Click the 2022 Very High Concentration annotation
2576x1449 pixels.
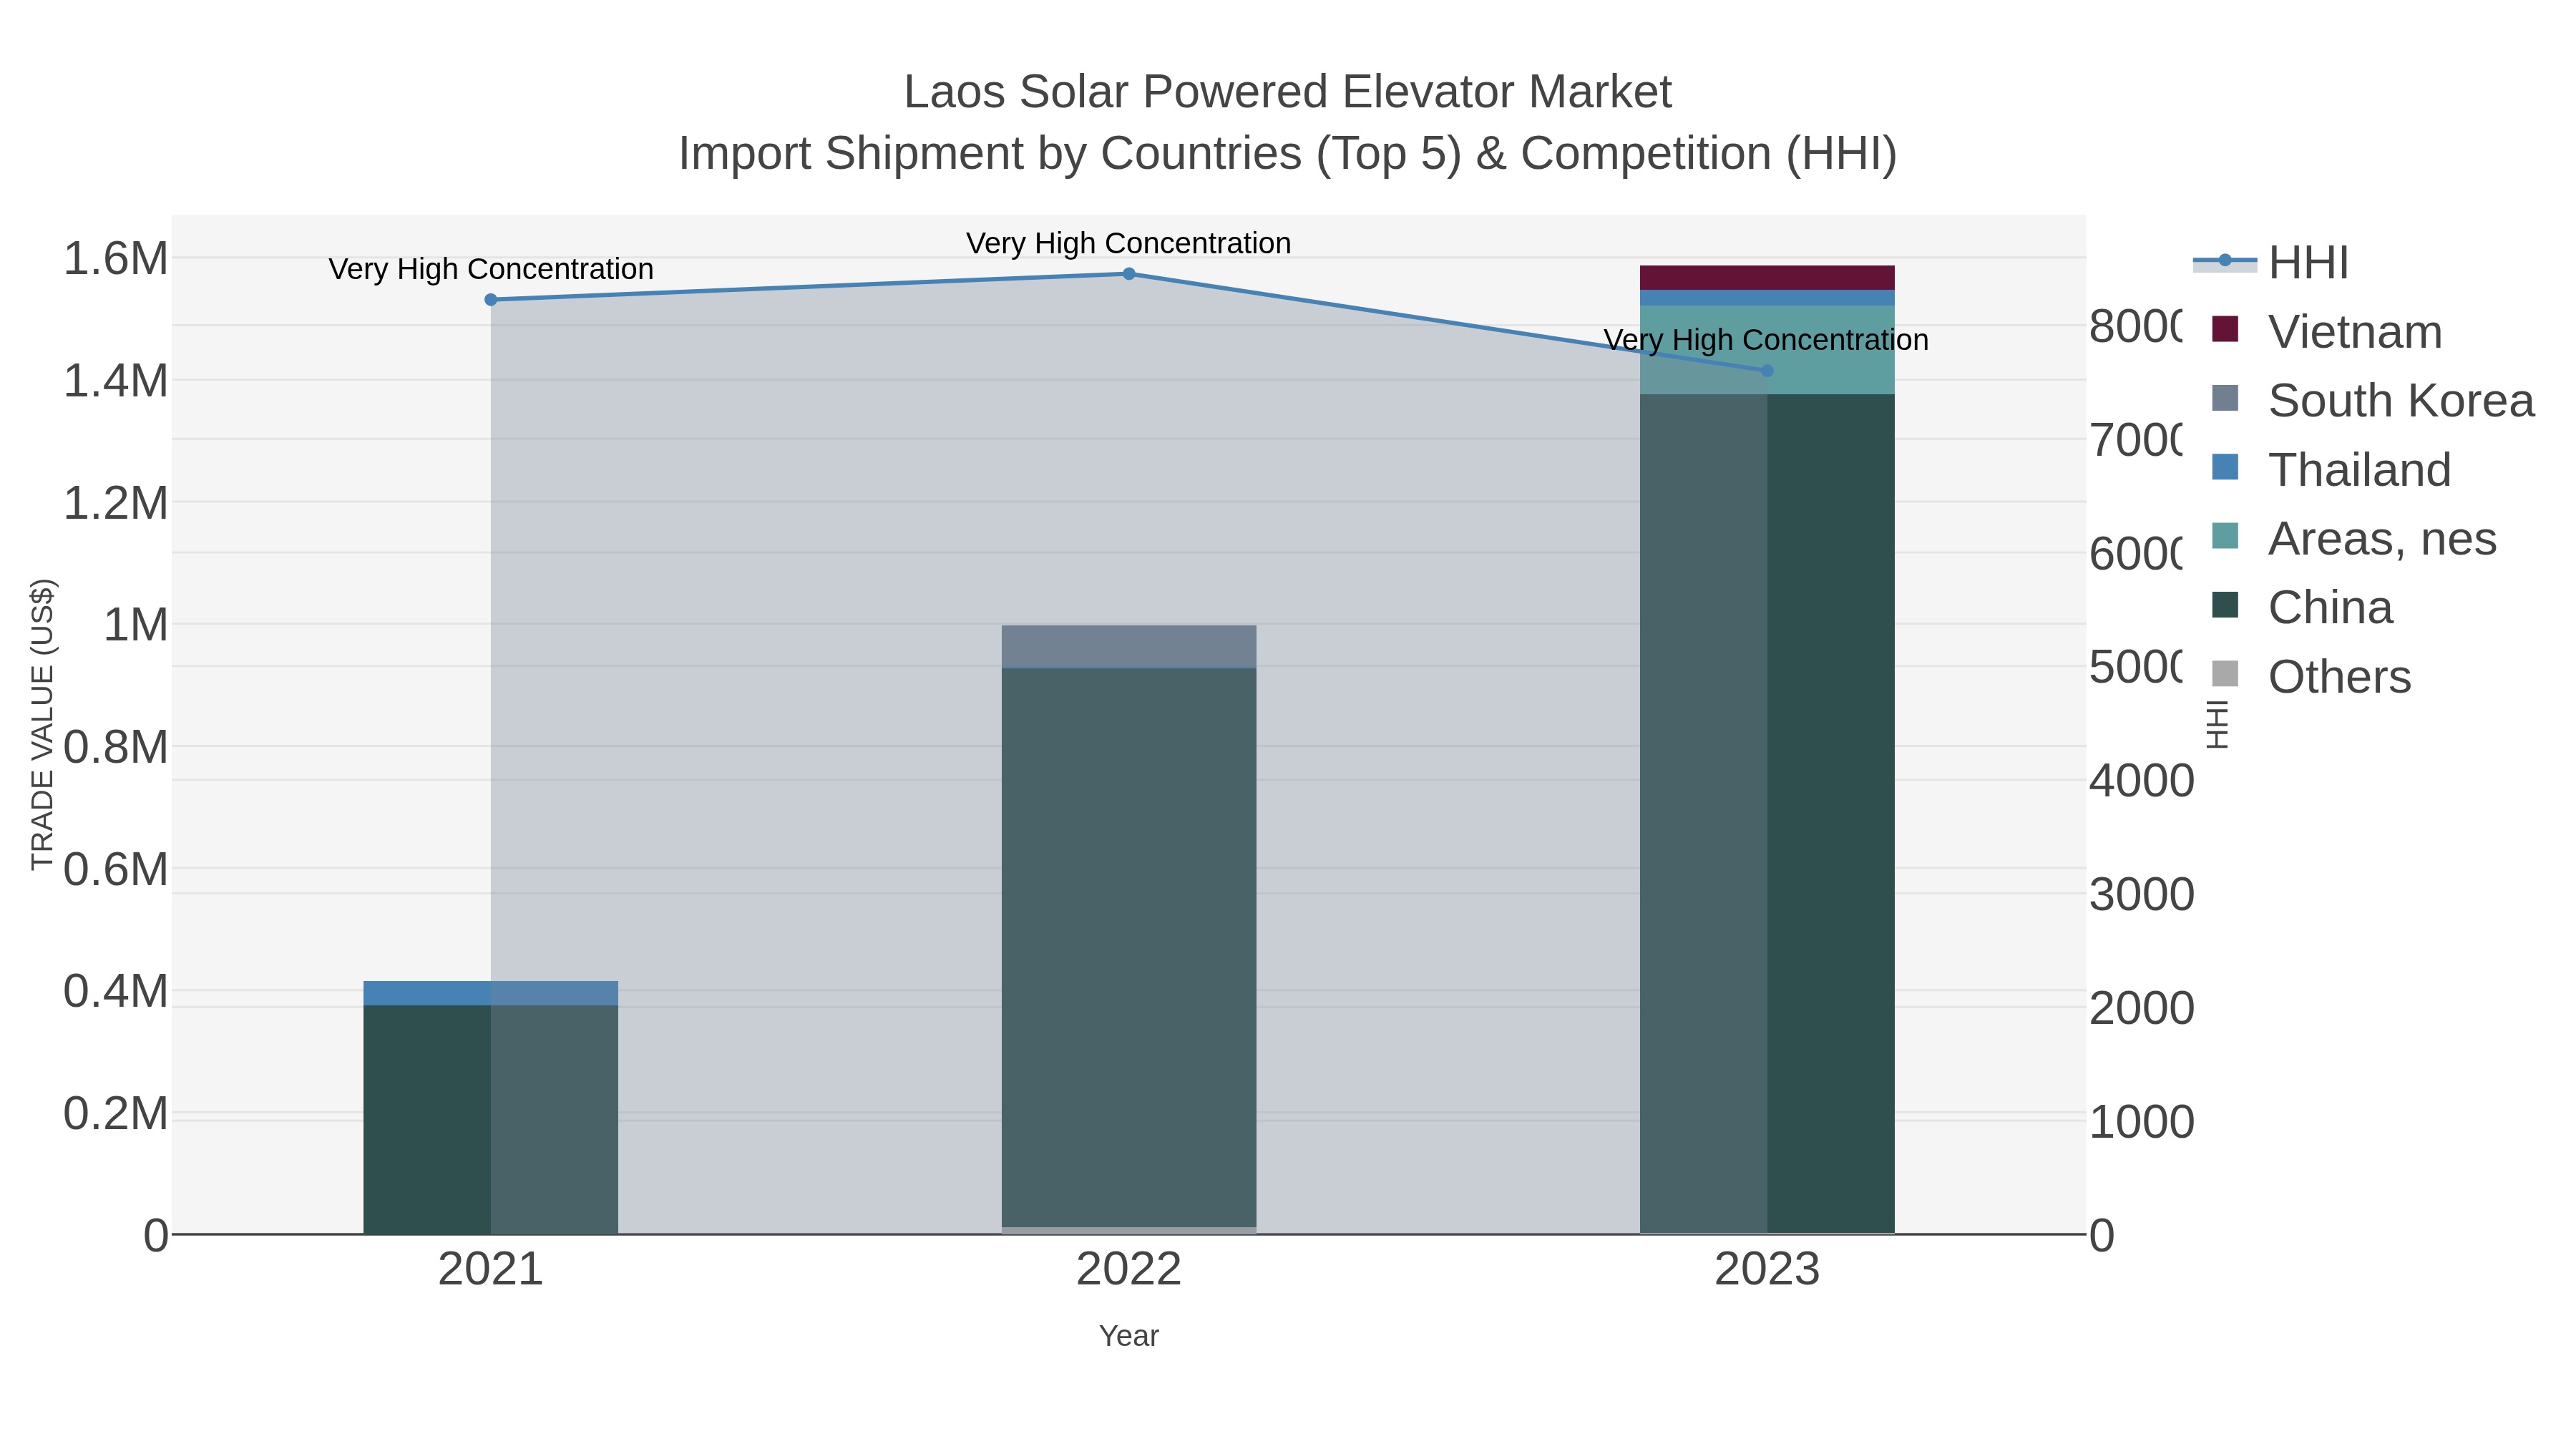1129,243
